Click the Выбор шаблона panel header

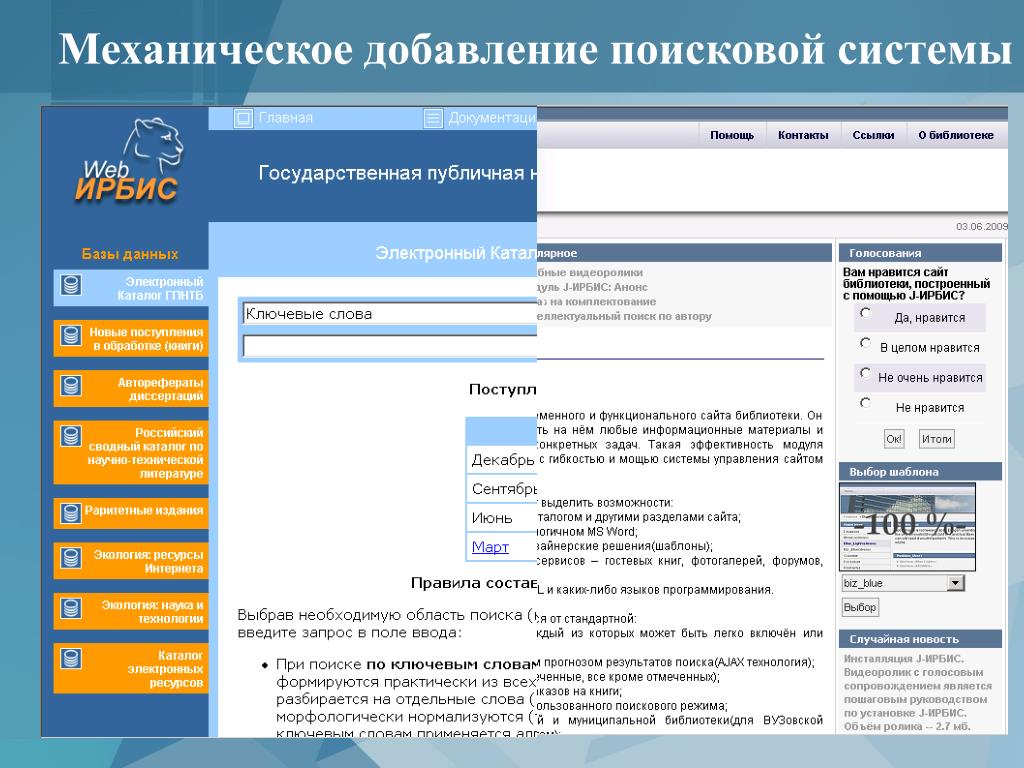tap(920, 472)
